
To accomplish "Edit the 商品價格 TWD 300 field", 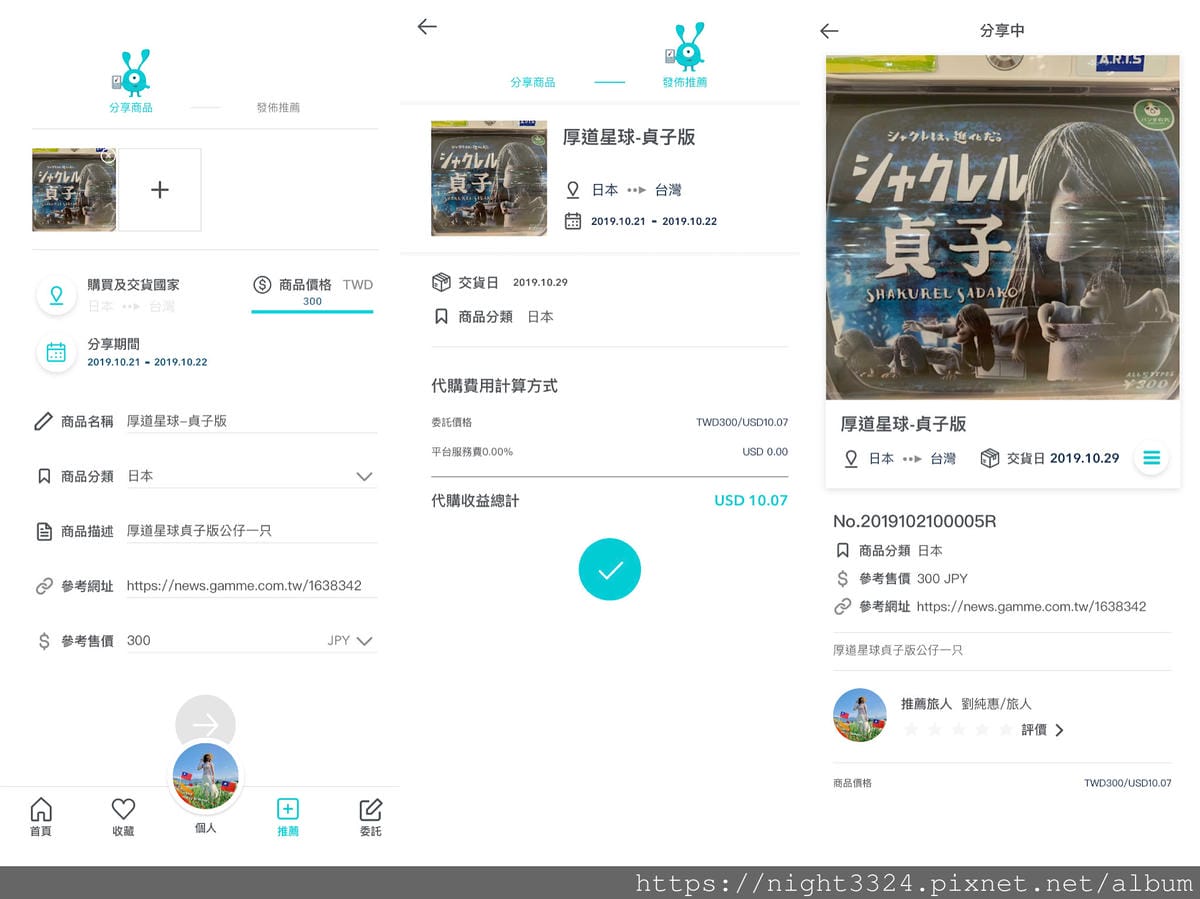I will point(312,301).
